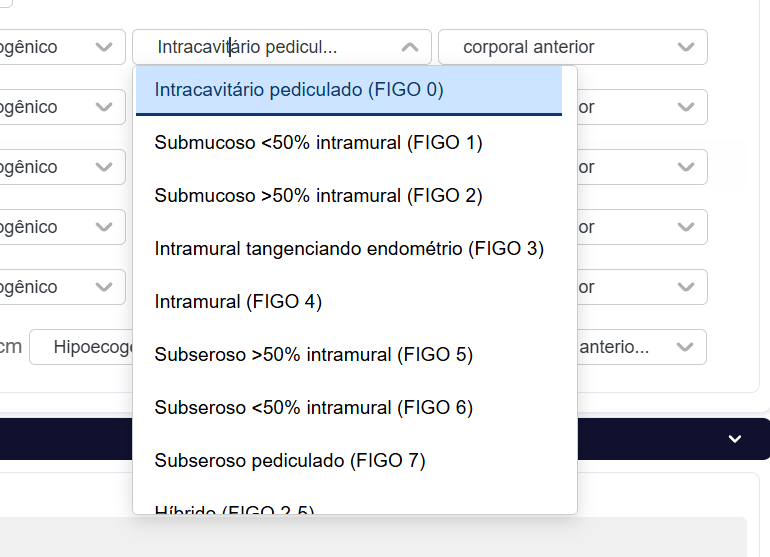Viewport: 770px width, 557px height.
Task: Choose the "Intramural (FIGO 4)" option
Action: 238,301
